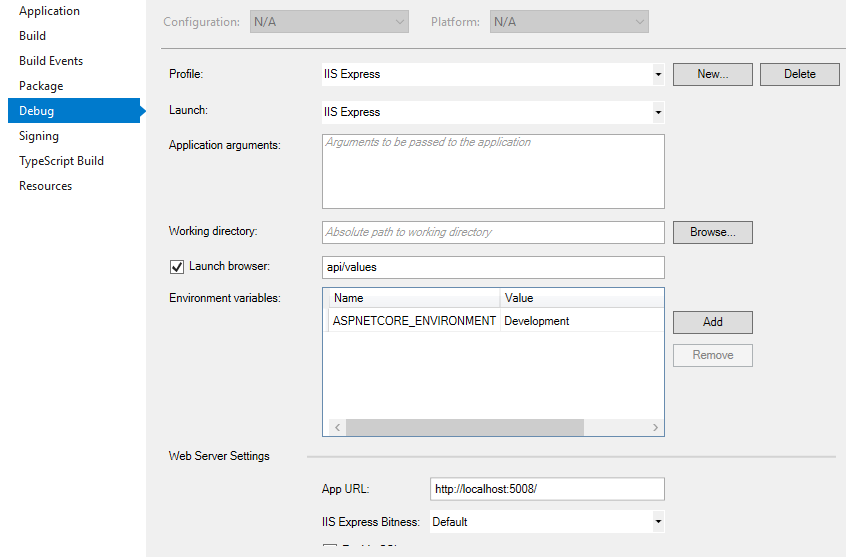Click the New profile button
846x557 pixels.
pos(712,74)
